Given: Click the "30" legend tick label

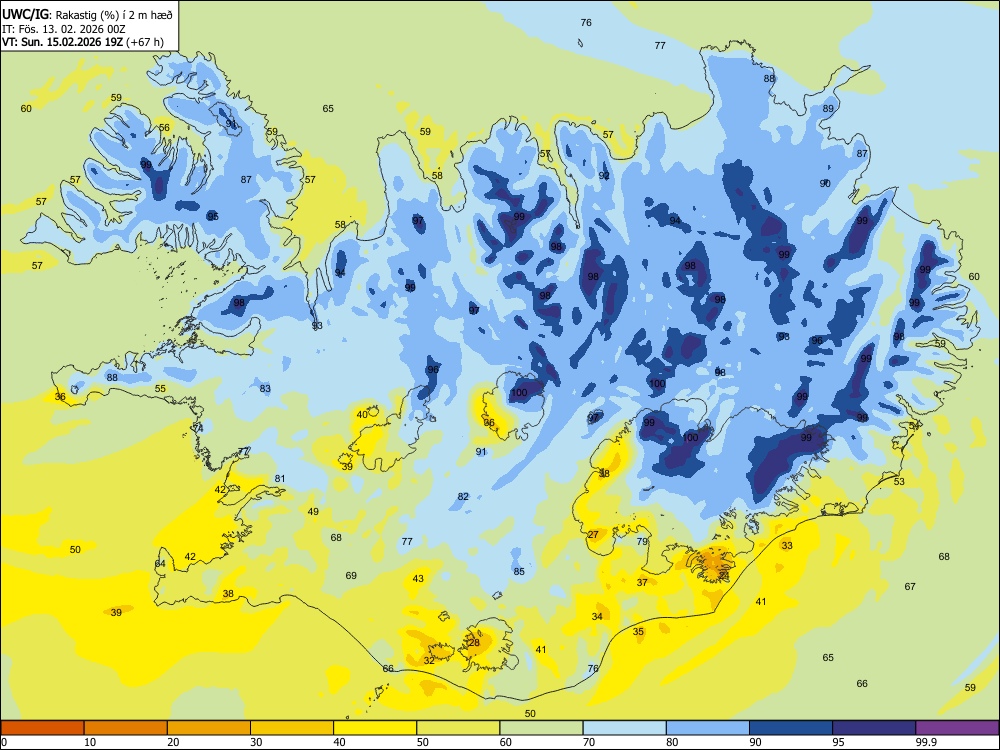Looking at the screenshot, I should [x=256, y=742].
